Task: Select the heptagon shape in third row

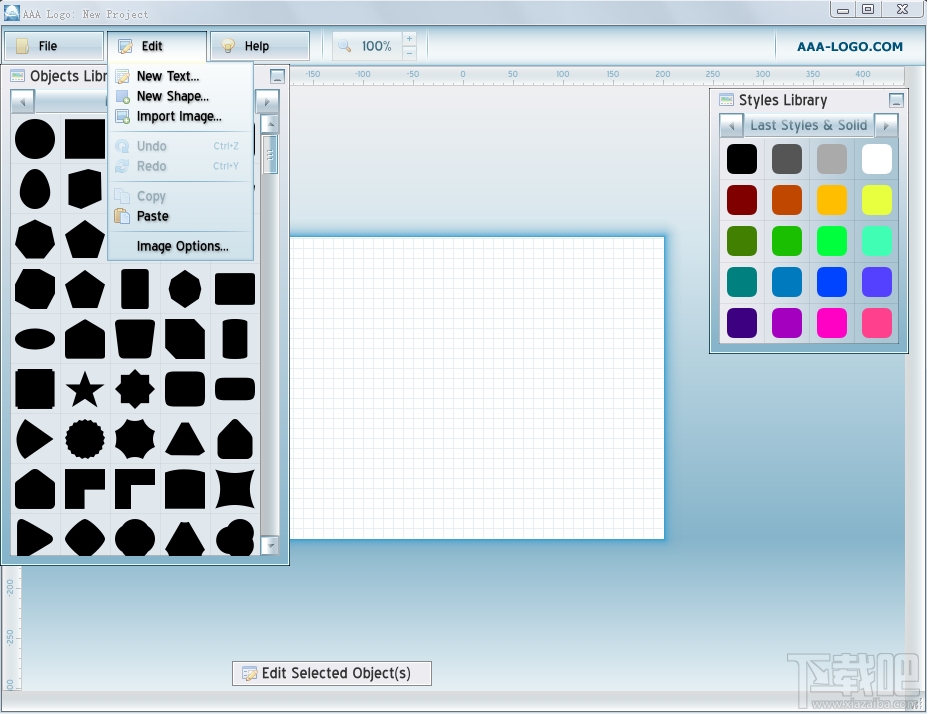Action: pos(35,239)
